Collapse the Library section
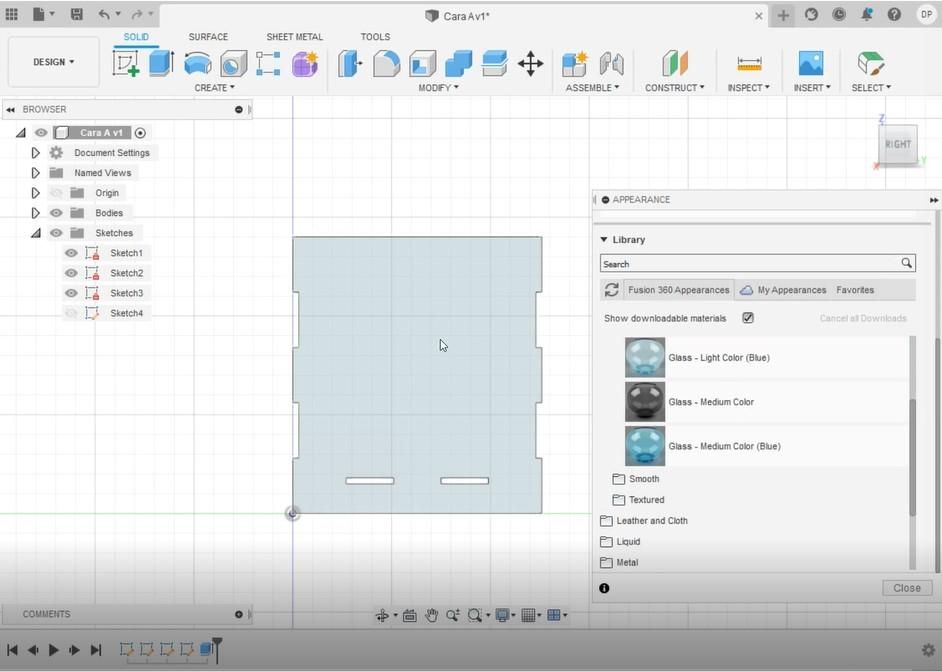Viewport: 942px width, 671px height. (604, 239)
